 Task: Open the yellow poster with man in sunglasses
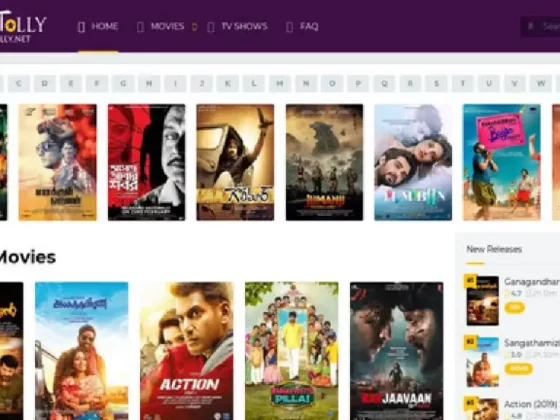tap(58, 162)
